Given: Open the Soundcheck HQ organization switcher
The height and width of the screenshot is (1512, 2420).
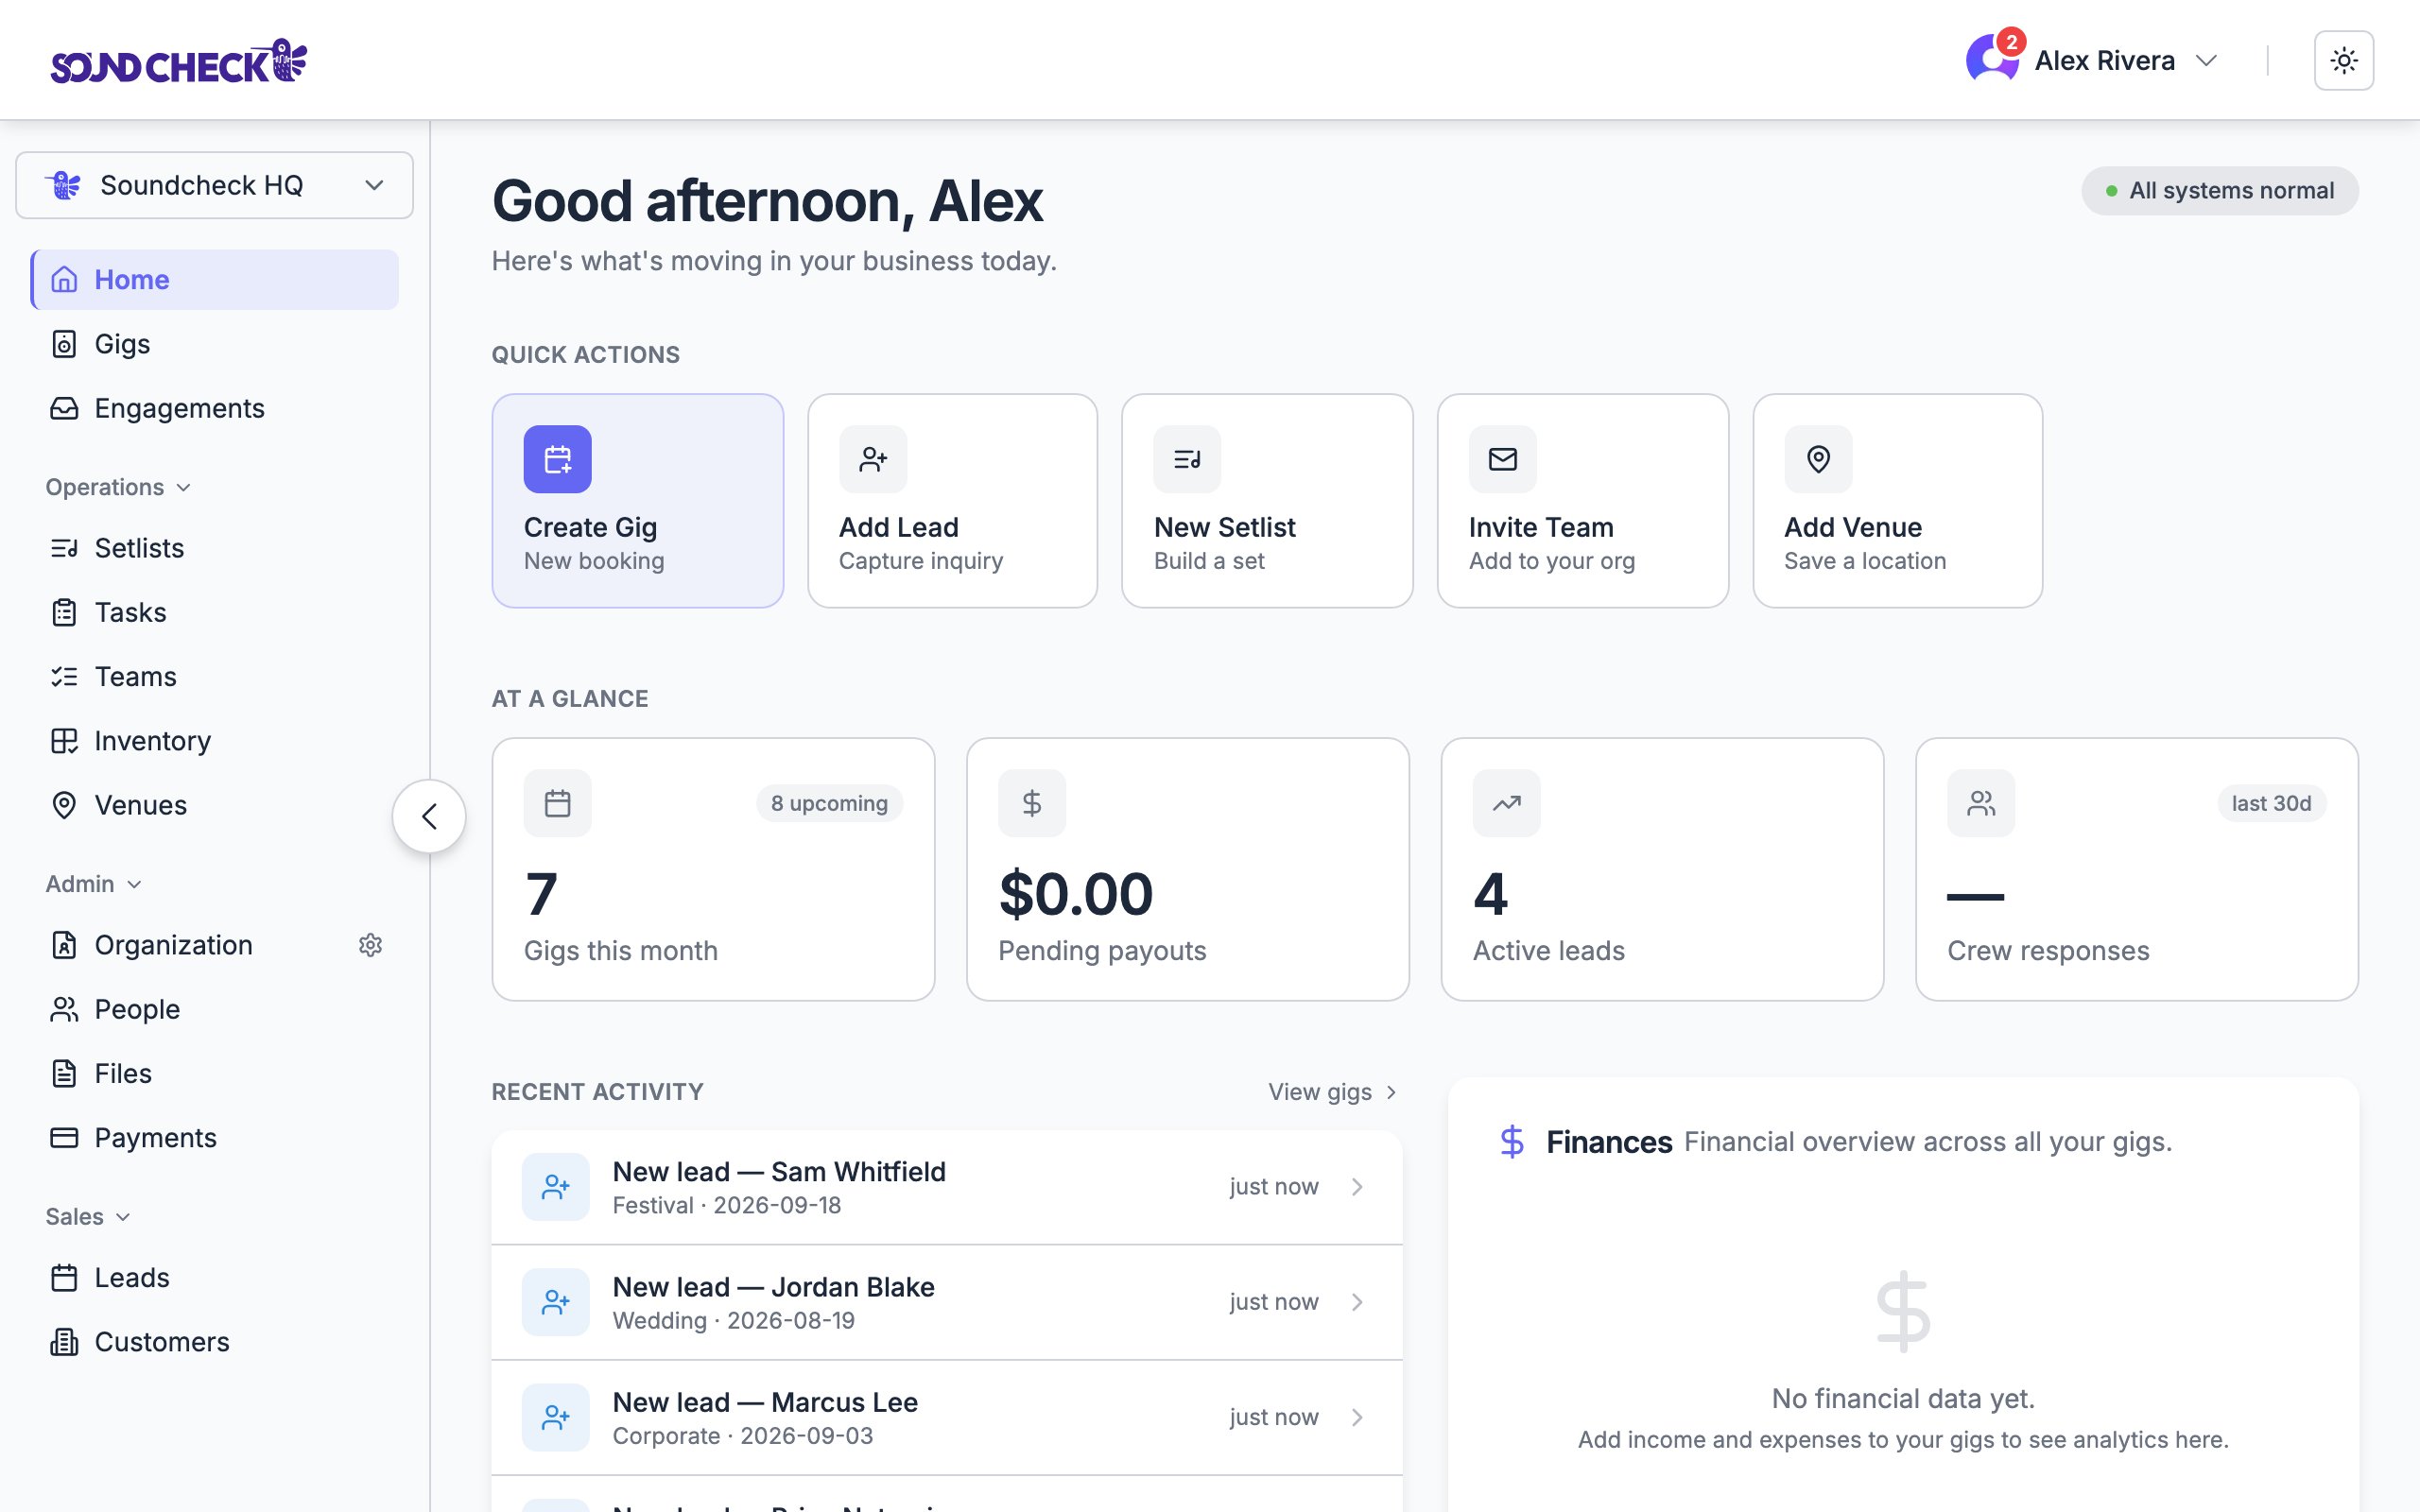Looking at the screenshot, I should pyautogui.click(x=214, y=185).
